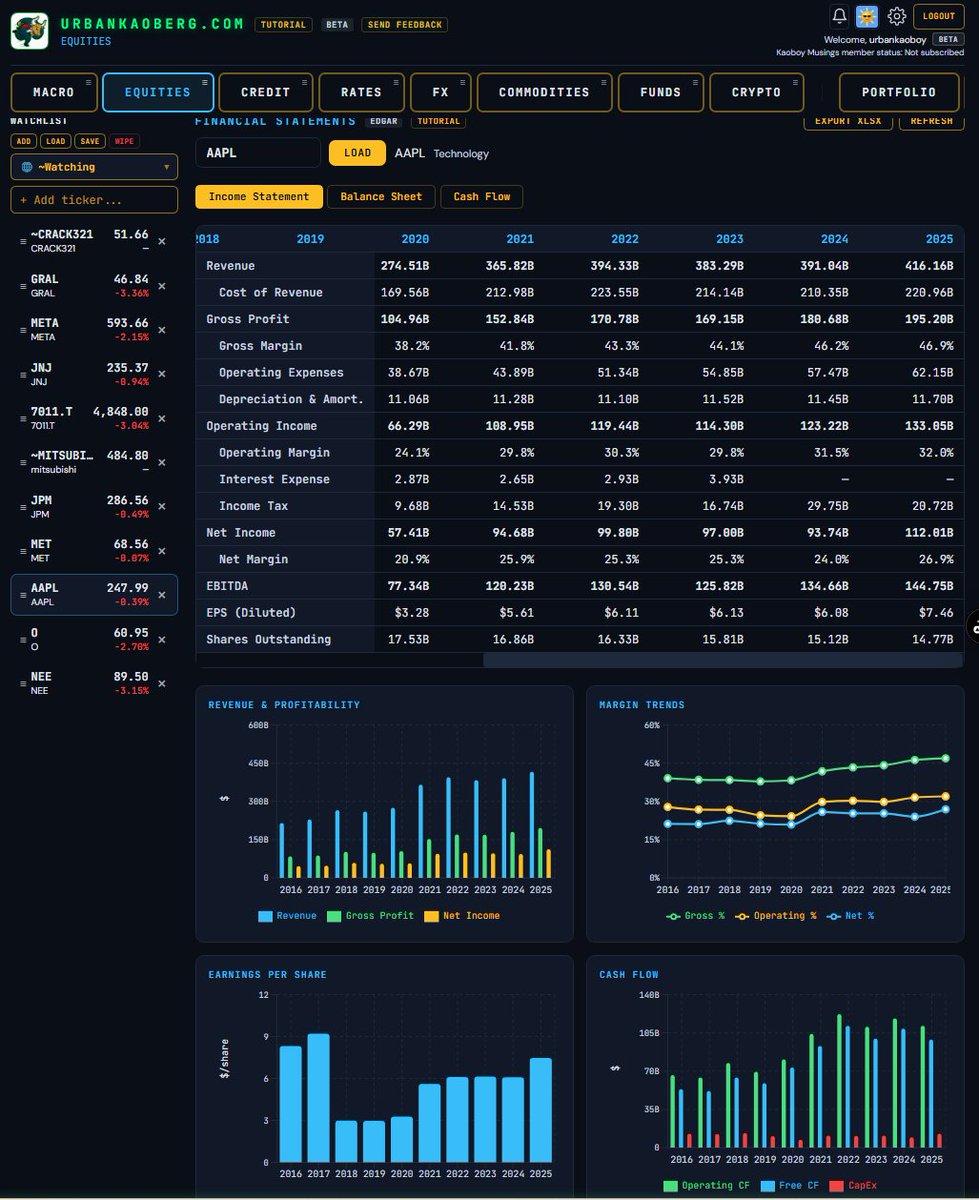Image resolution: width=979 pixels, height=1200 pixels.
Task: Open the CRYPTO tab submenu icon
Action: 796,81
